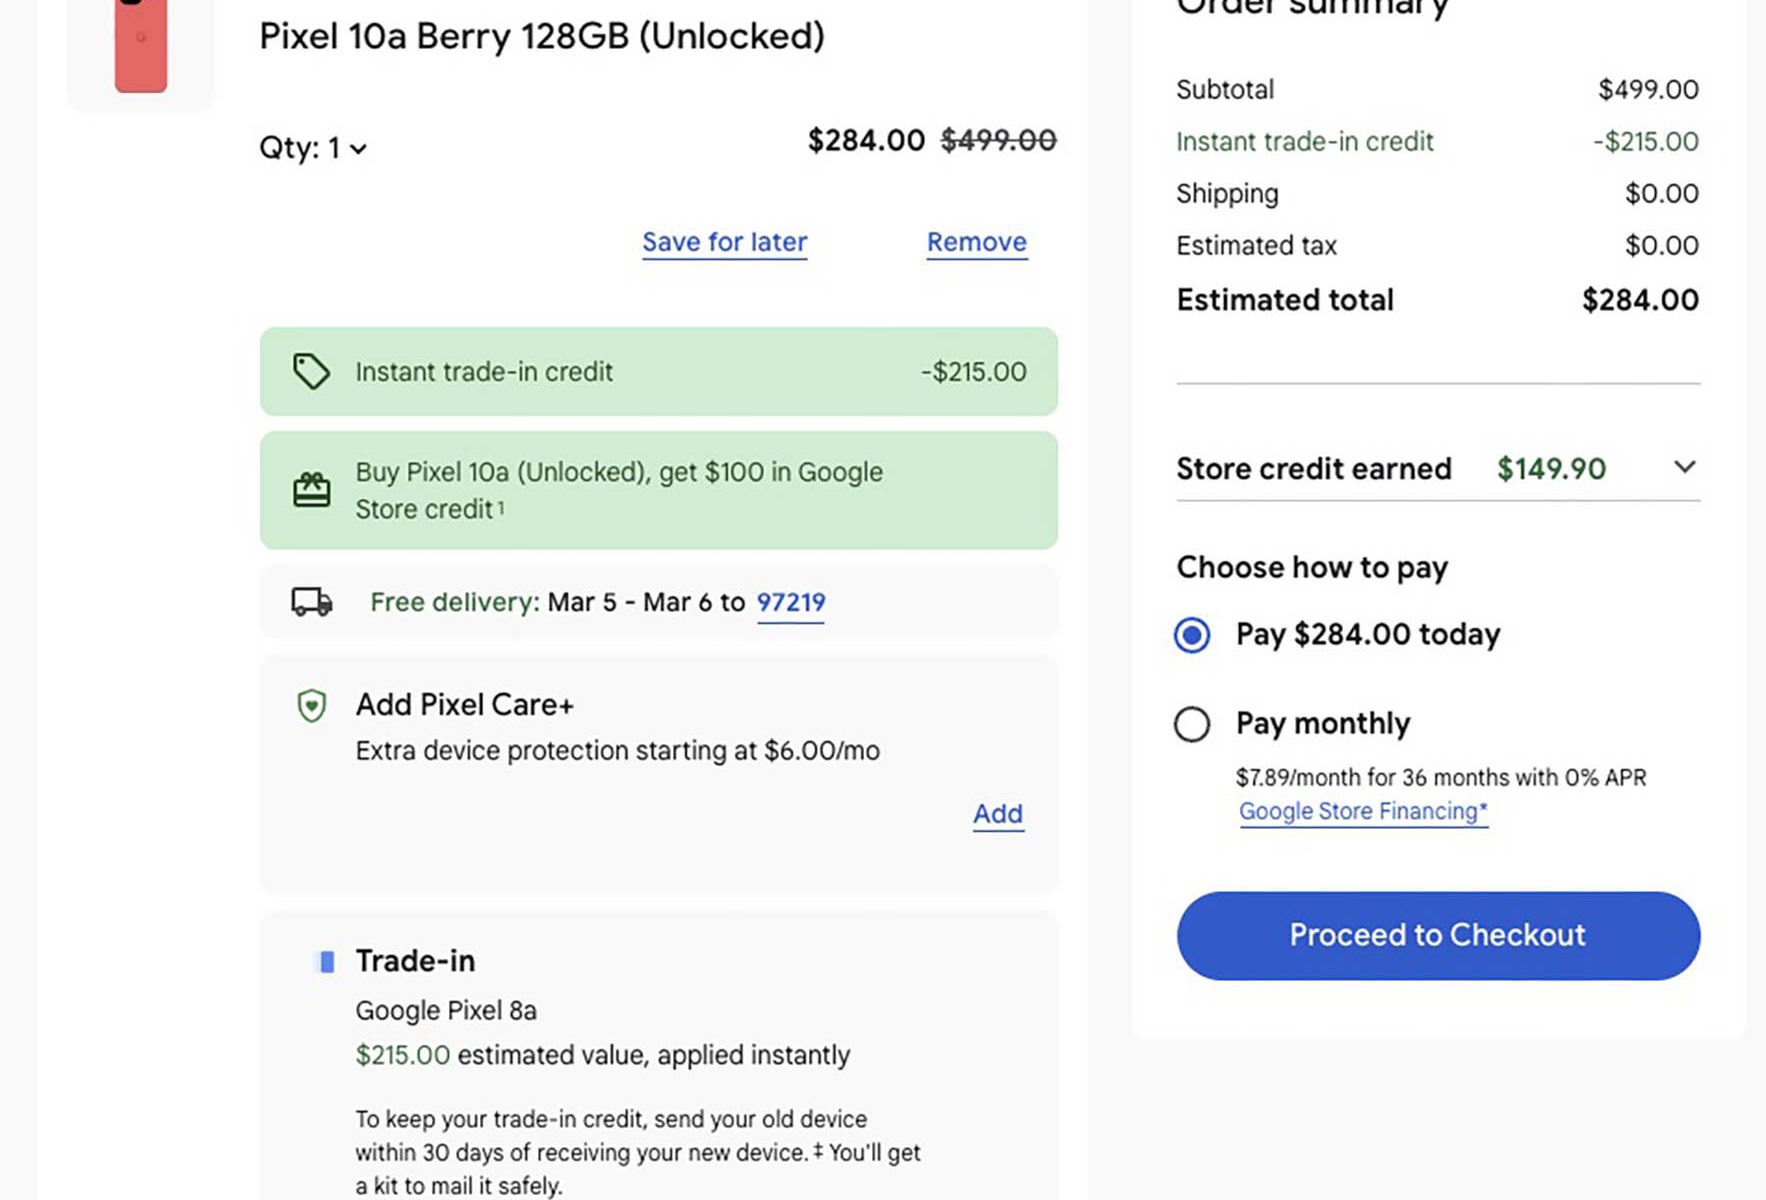The image size is (1766, 1200).
Task: Add Pixel Care+ protection
Action: point(998,814)
